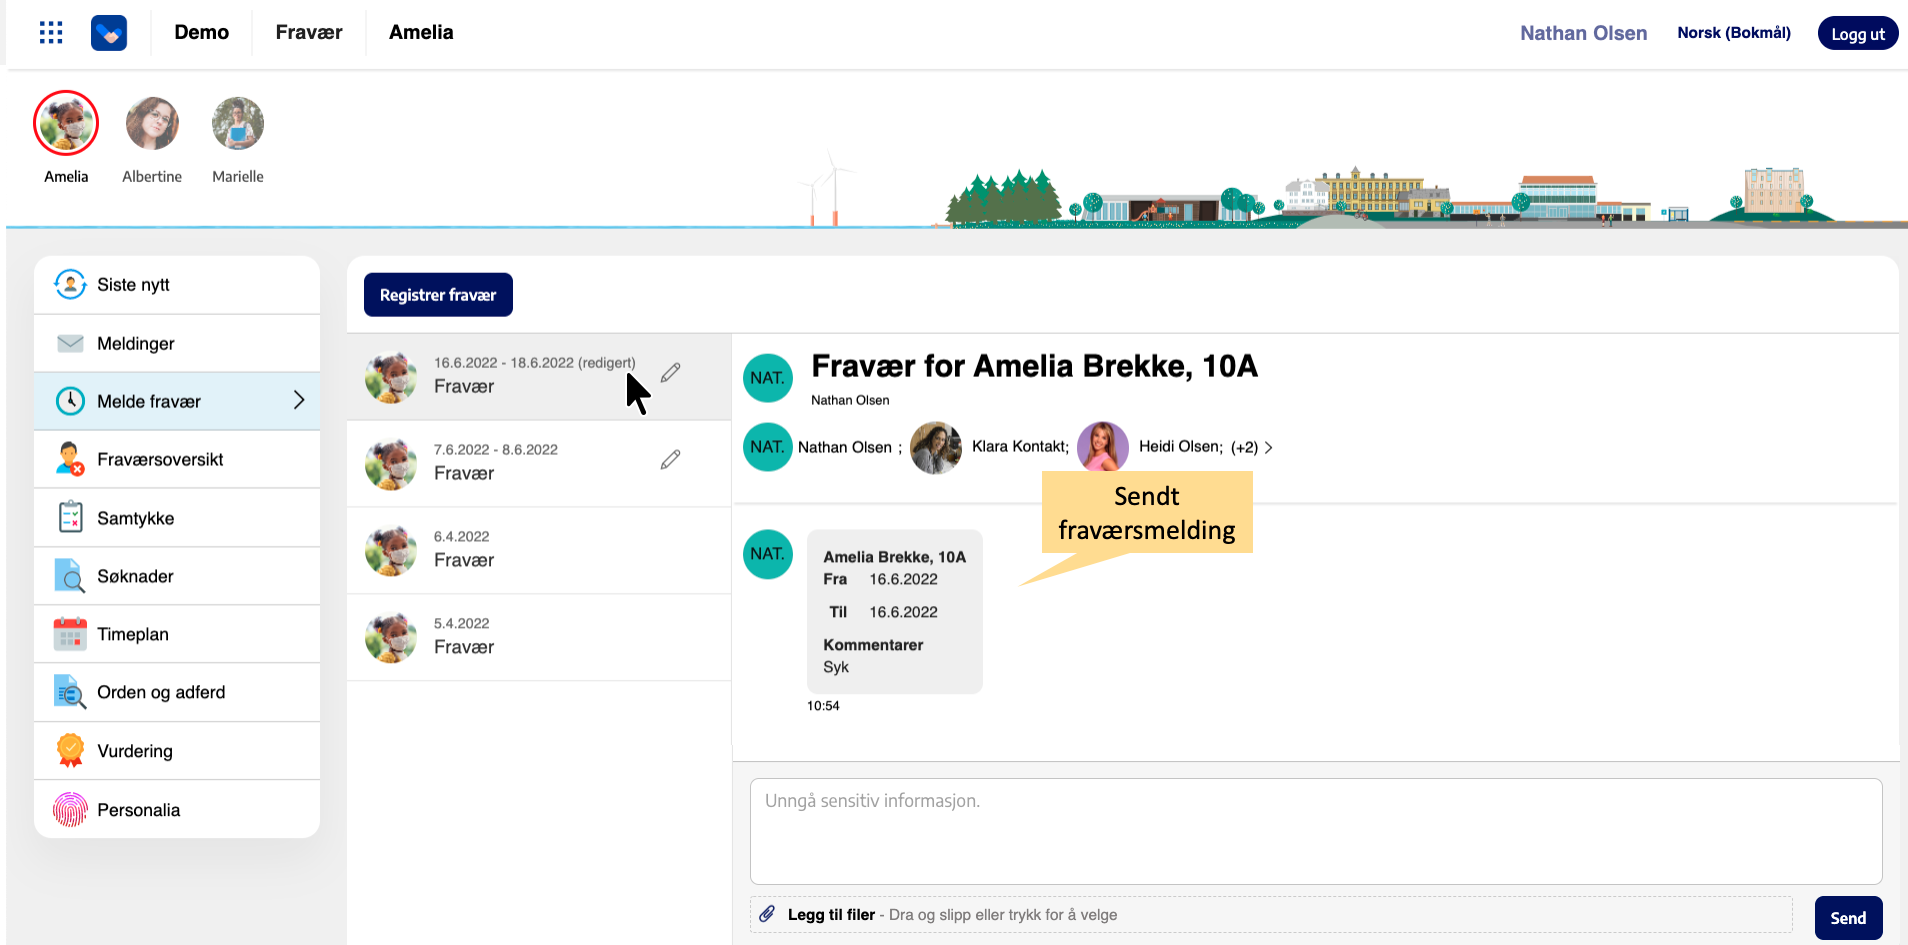Click the message text input field
1908x945 pixels.
tap(1315, 831)
